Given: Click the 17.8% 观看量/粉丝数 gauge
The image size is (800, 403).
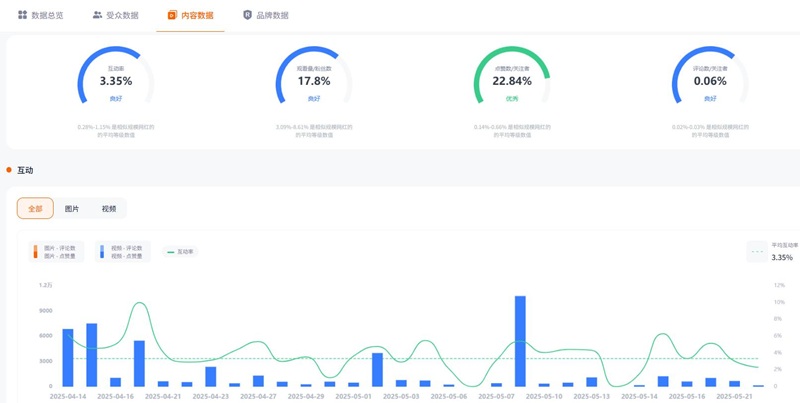Looking at the screenshot, I should (314, 80).
